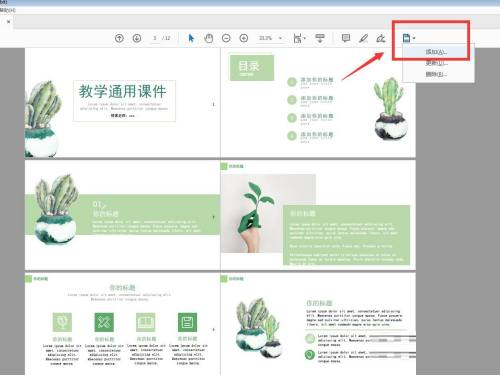Close the document tab with X
The height and width of the screenshot is (375, 500).
point(9,22)
